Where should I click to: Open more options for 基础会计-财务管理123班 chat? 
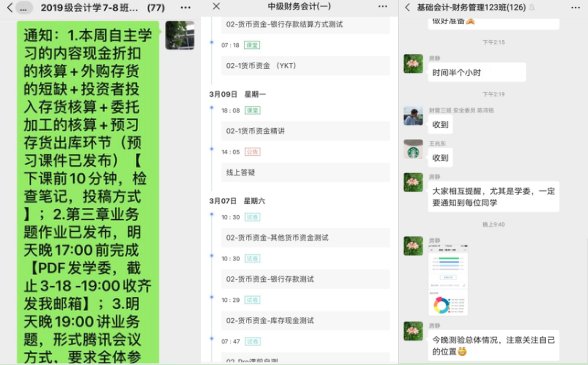(x=576, y=8)
